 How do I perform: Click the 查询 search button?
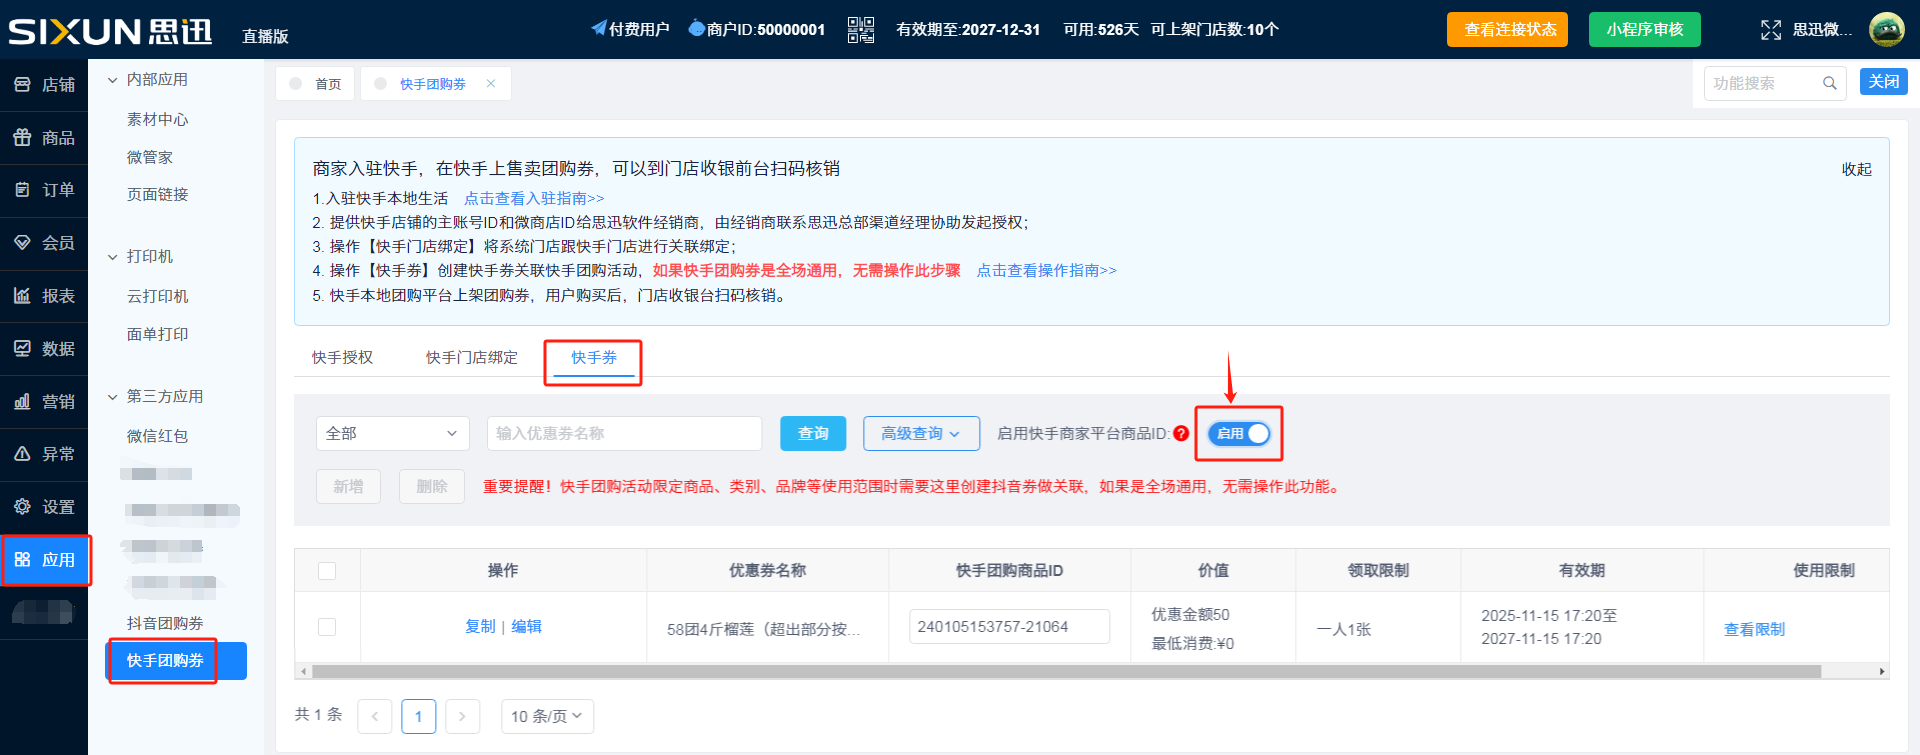pyautogui.click(x=813, y=433)
